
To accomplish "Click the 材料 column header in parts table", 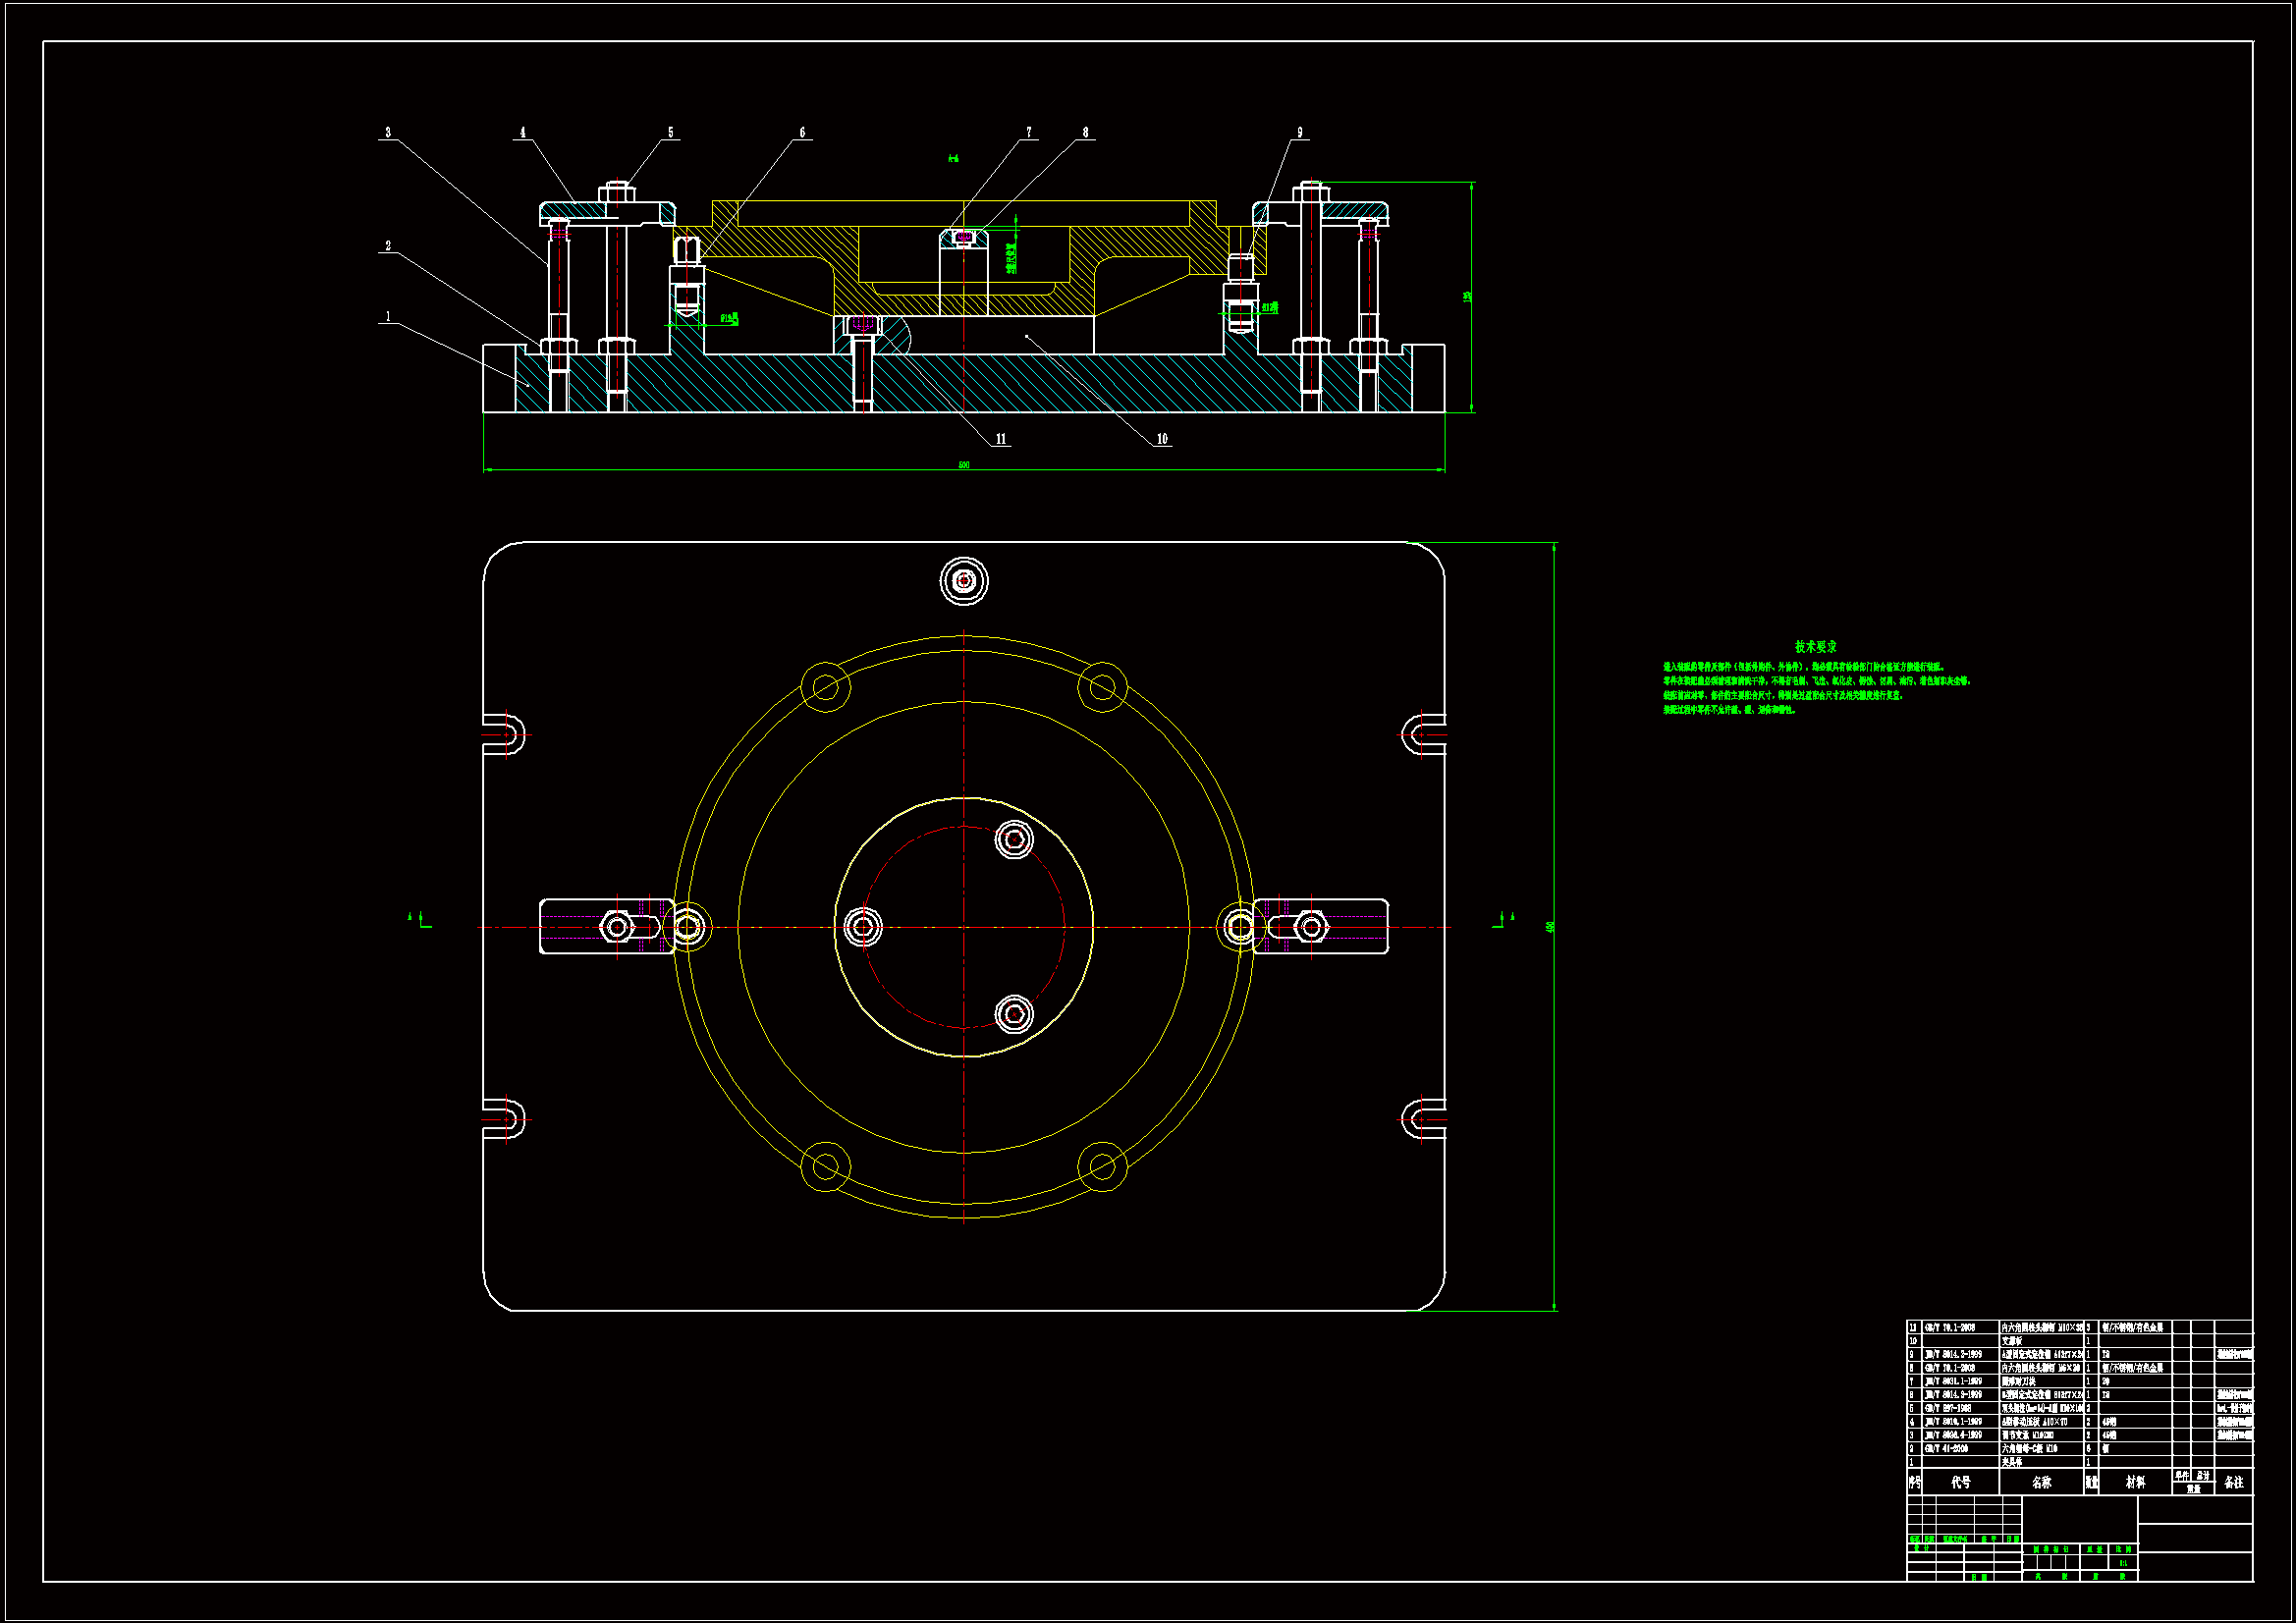I will (x=2135, y=1482).
